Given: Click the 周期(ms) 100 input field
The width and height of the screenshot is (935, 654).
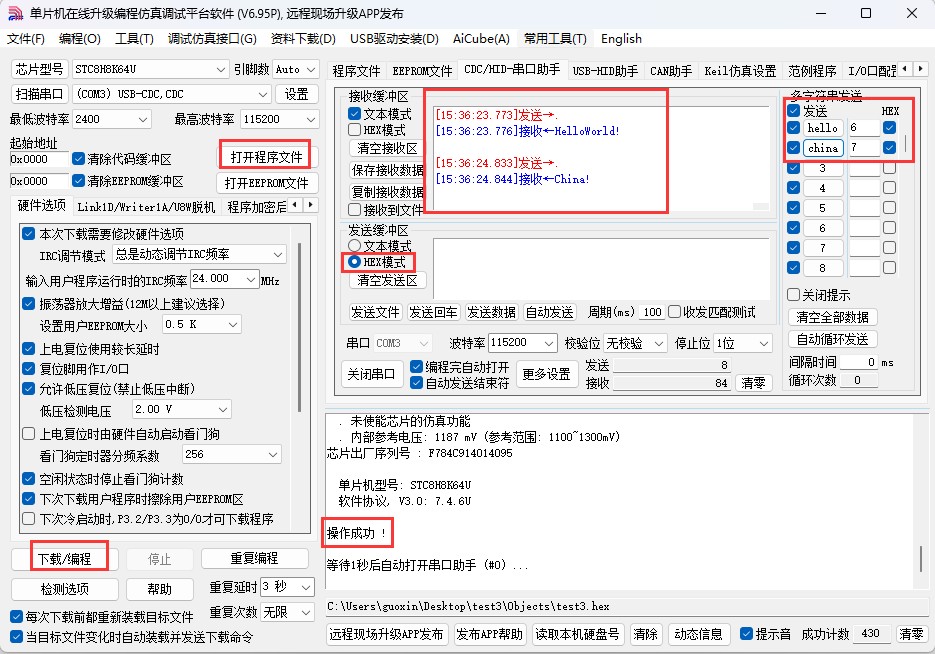Looking at the screenshot, I should pos(652,312).
